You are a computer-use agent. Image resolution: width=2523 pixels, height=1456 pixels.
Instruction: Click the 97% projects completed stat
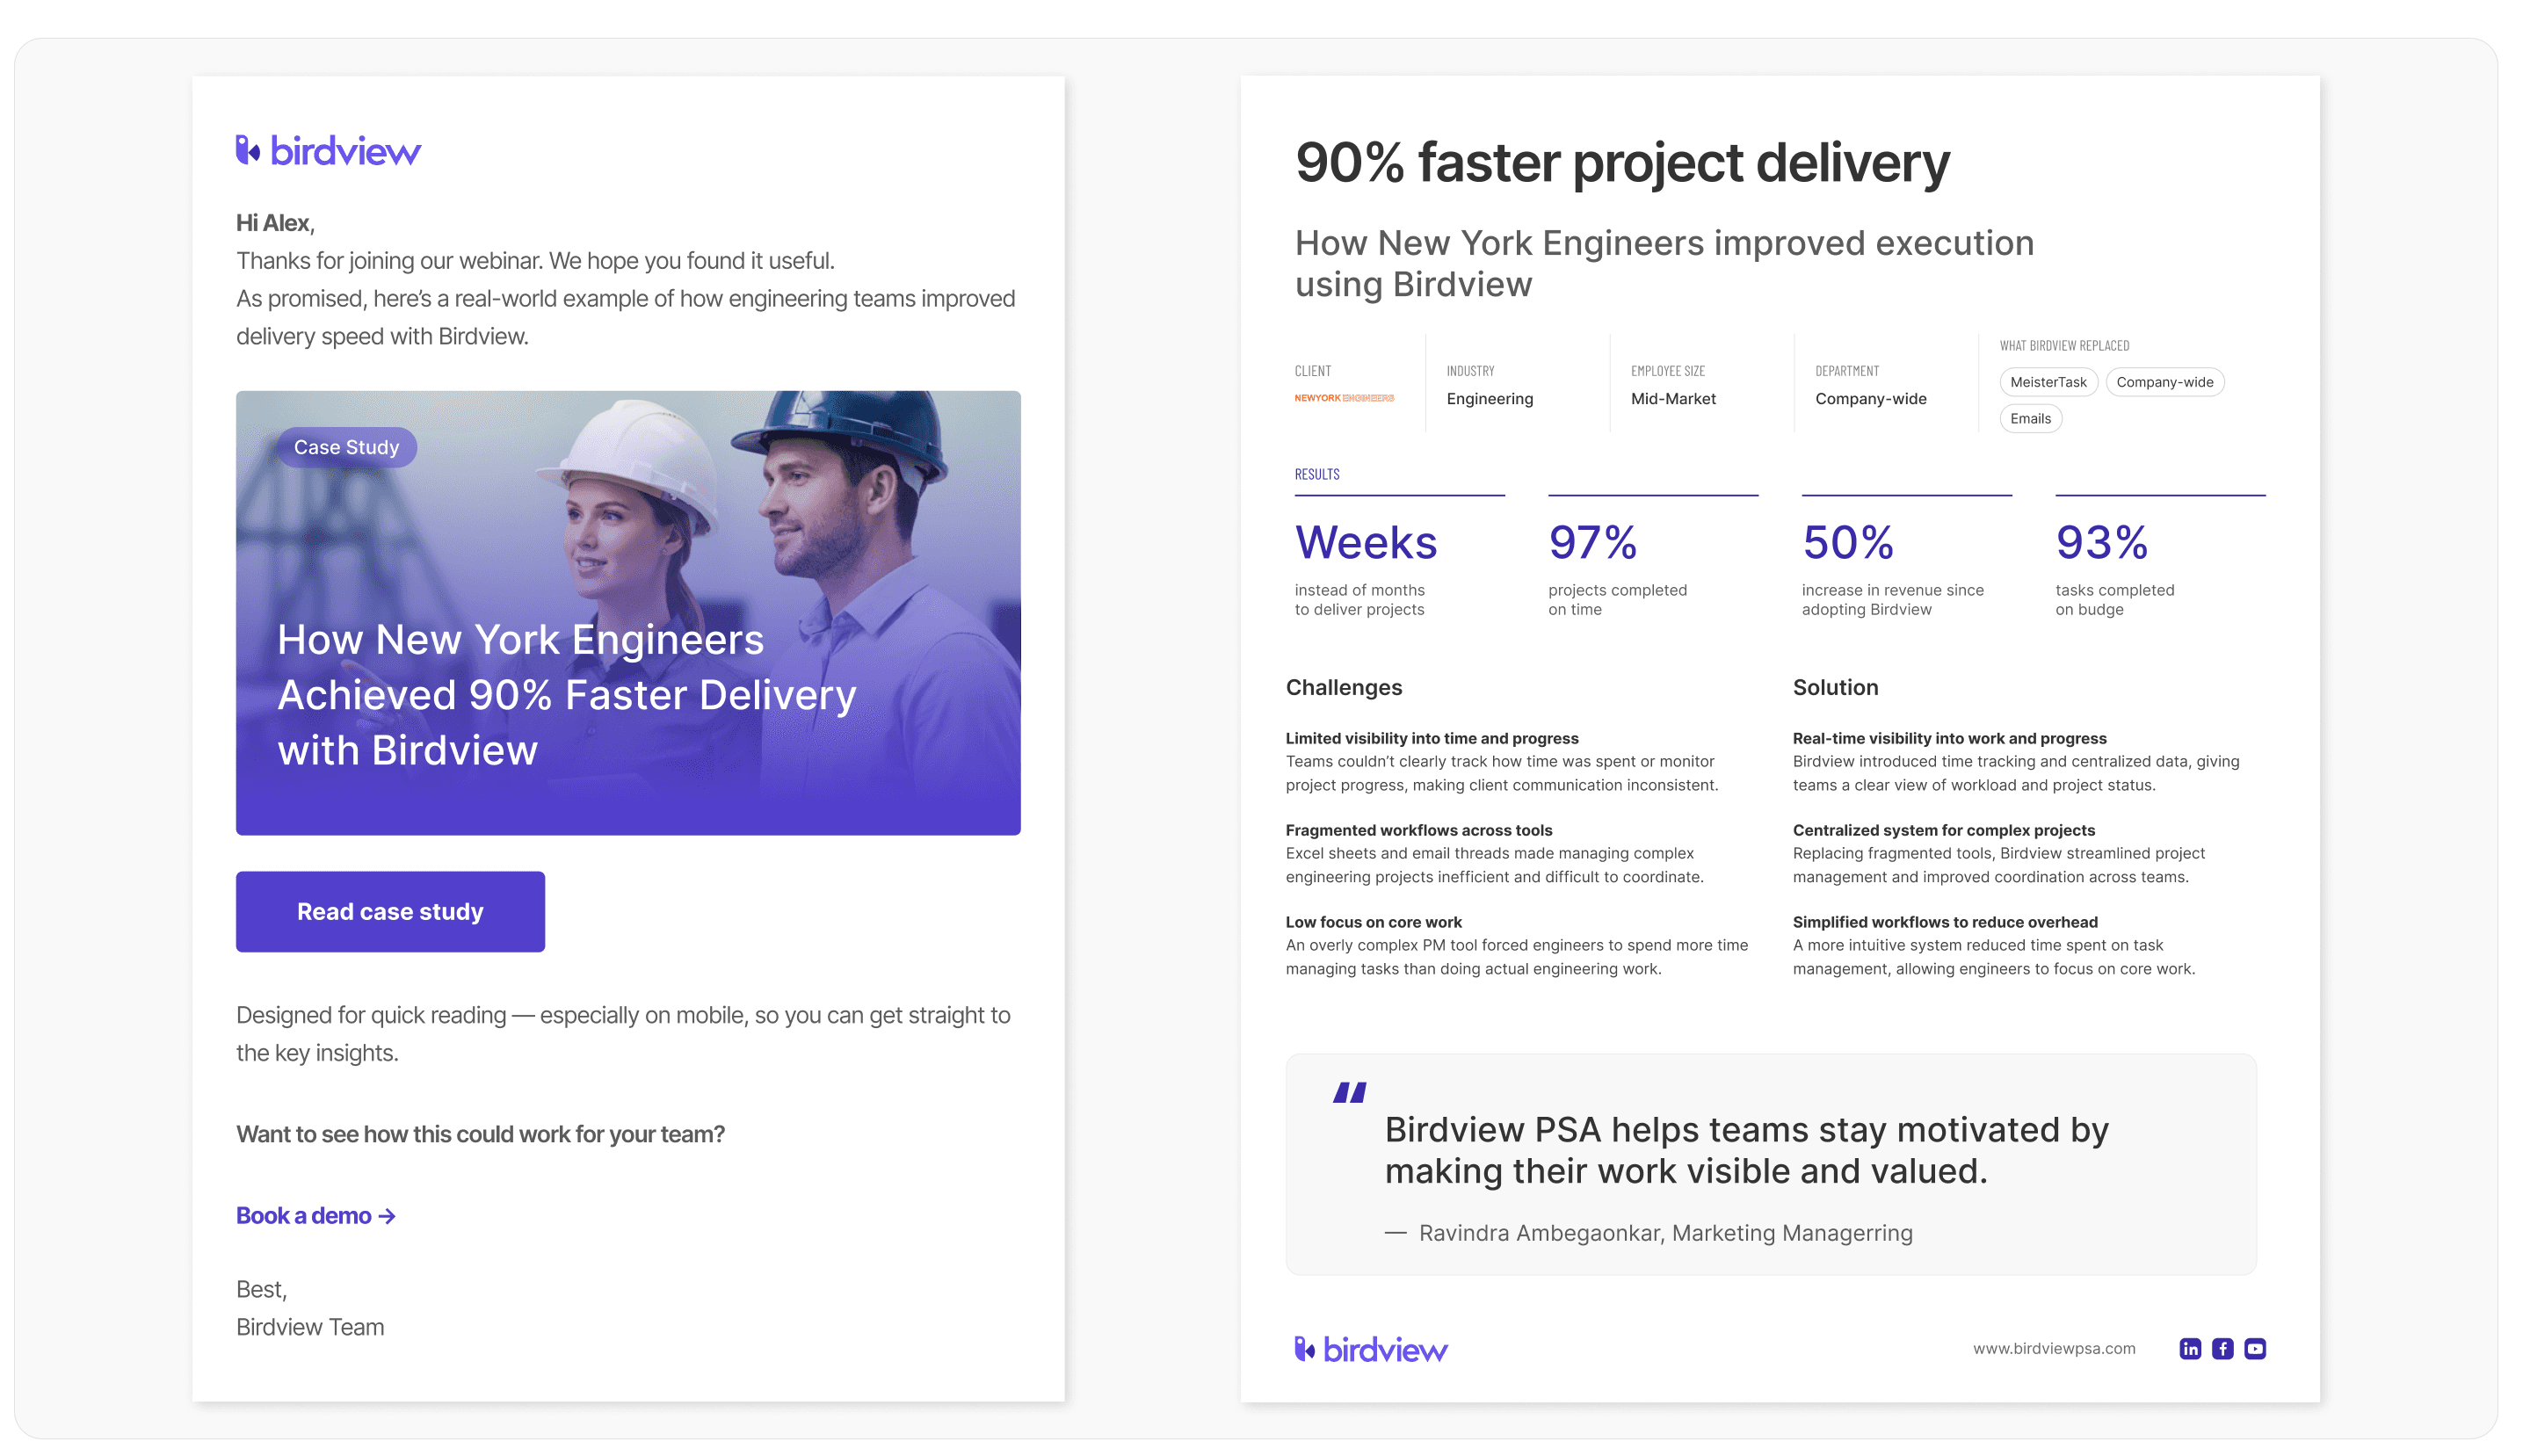1592,543
